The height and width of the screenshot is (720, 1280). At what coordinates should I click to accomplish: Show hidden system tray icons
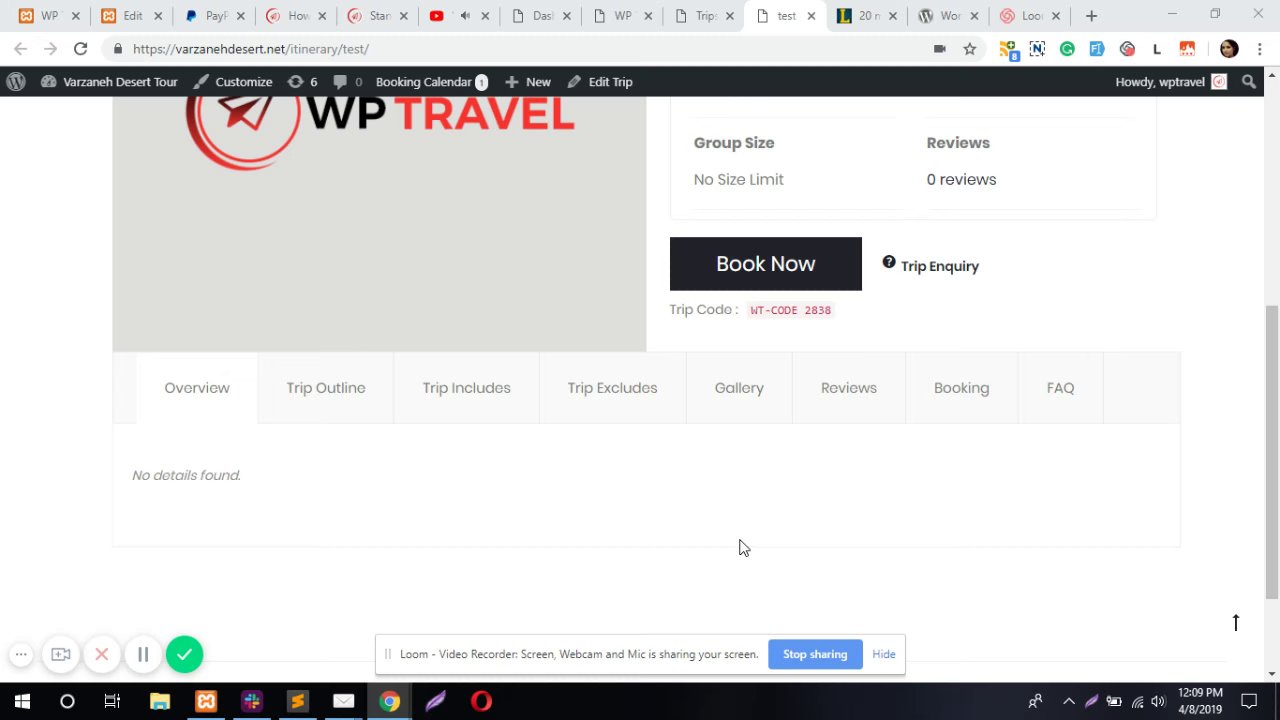point(1069,701)
